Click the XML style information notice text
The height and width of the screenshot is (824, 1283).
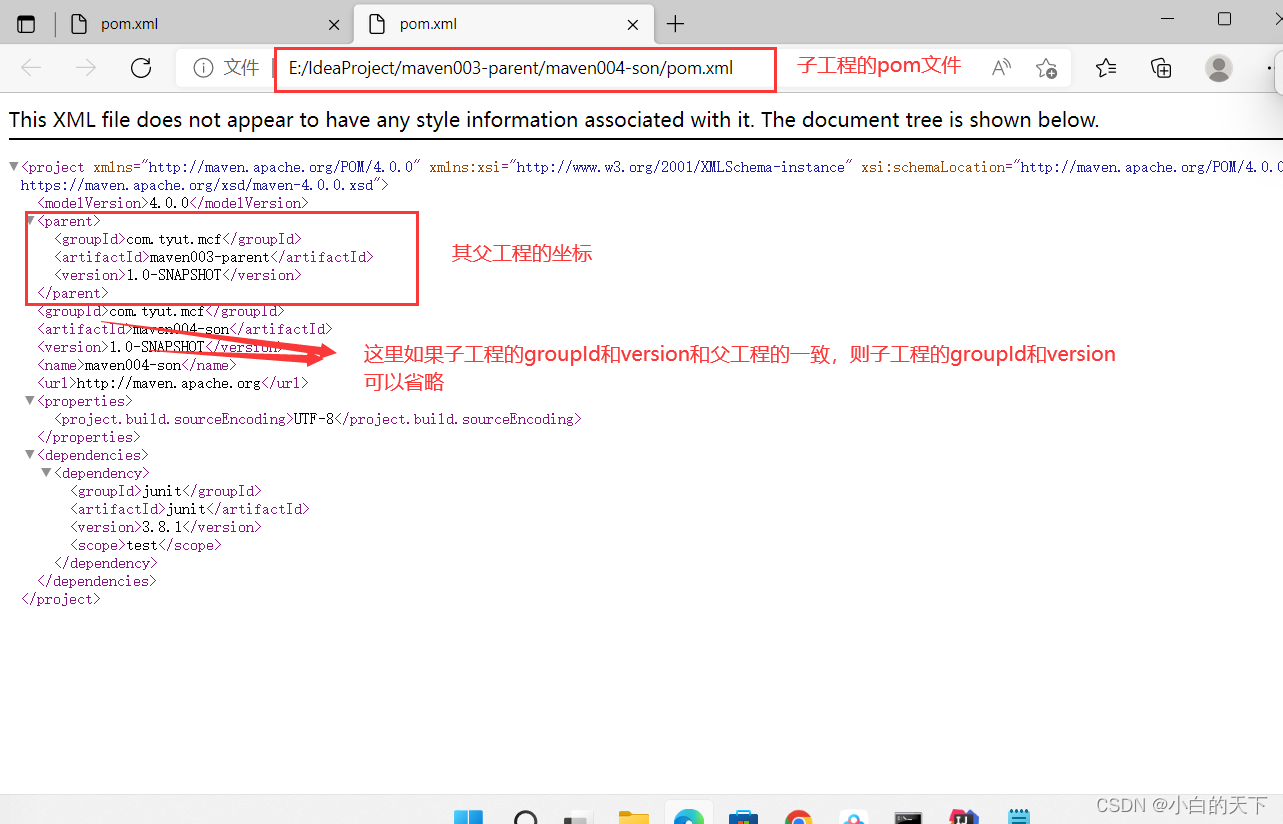[554, 120]
